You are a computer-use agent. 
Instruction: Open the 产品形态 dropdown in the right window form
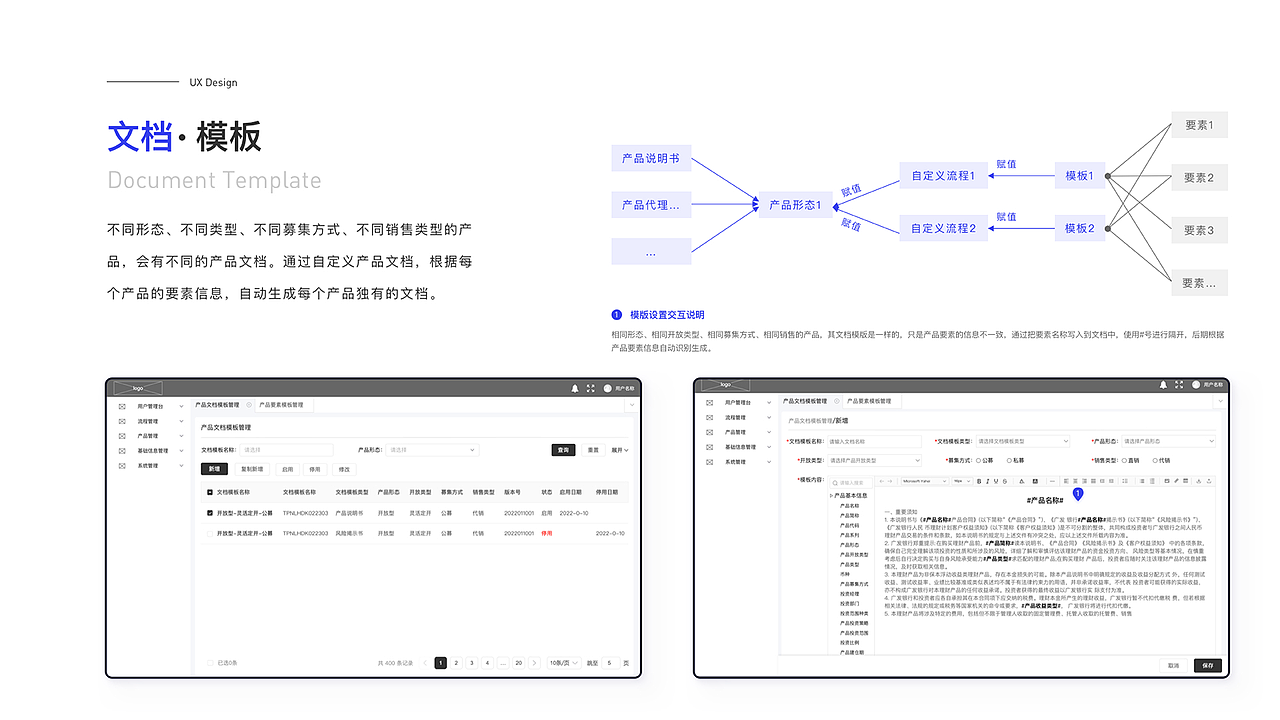pyautogui.click(x=1169, y=441)
